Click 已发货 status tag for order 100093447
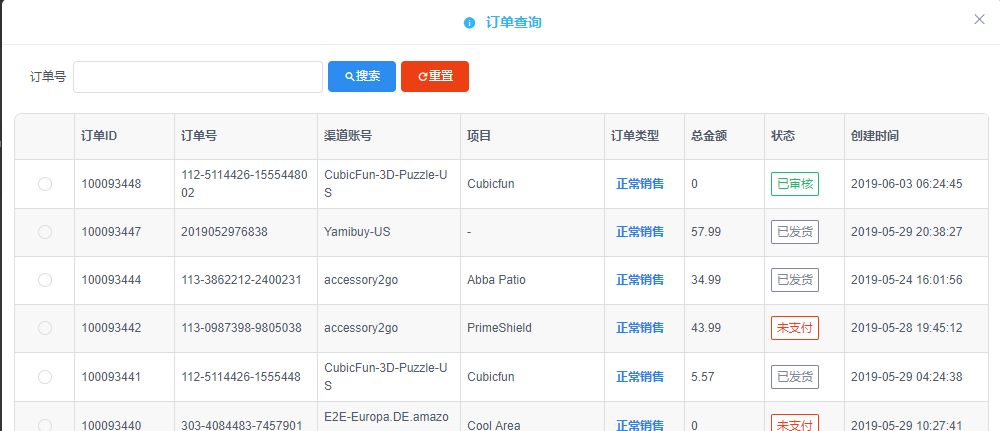1000x431 pixels. click(x=795, y=232)
